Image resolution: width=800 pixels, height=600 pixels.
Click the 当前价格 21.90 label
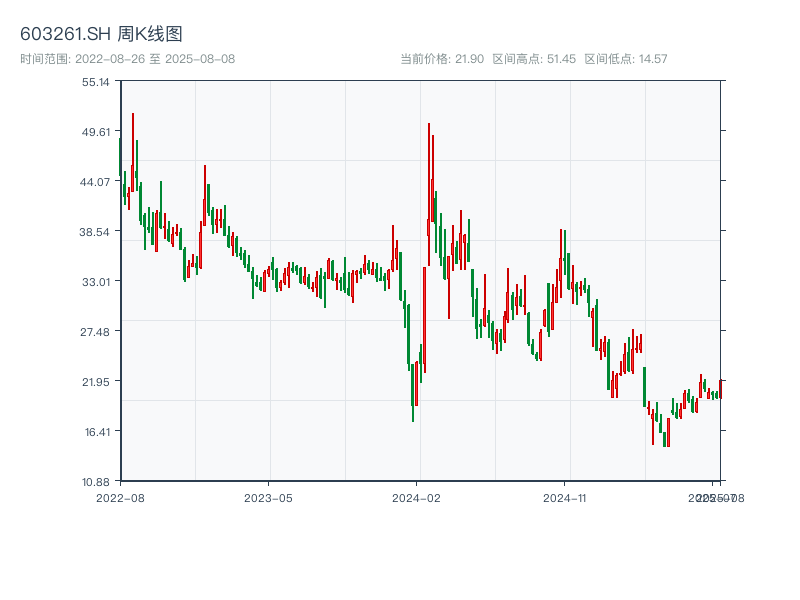point(441,59)
